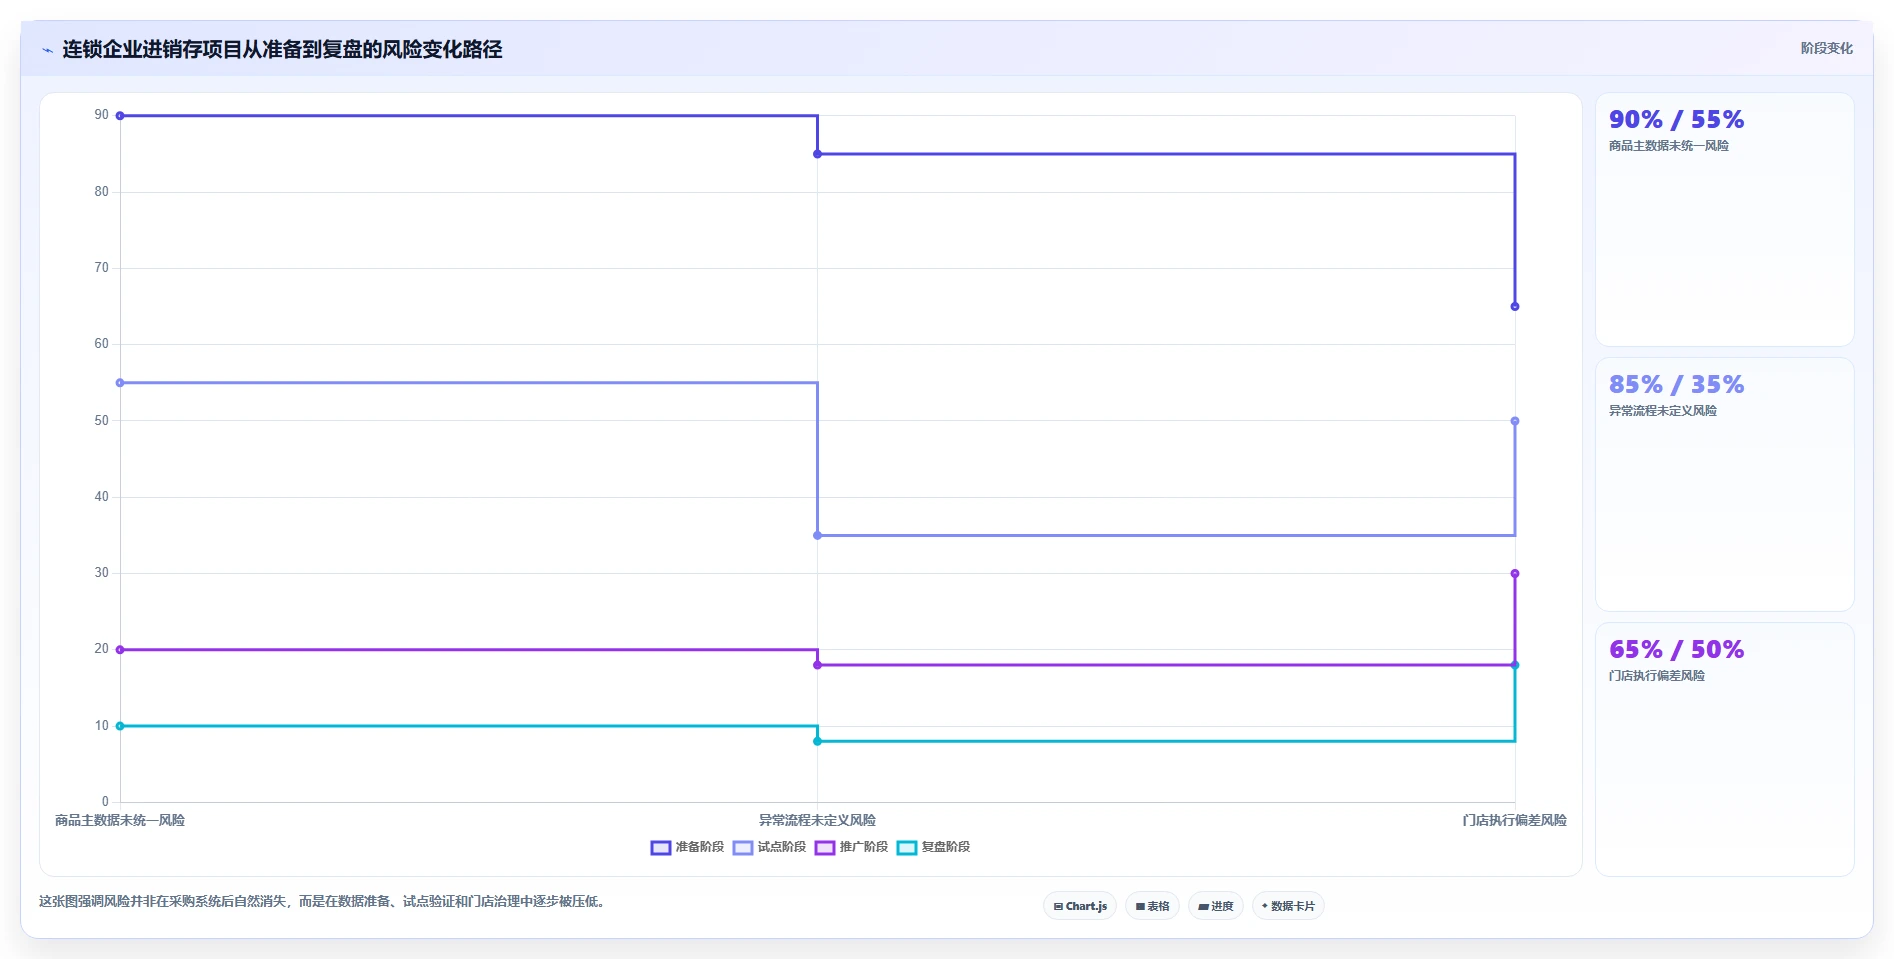Open the 90% / 55% data card
This screenshot has height=959, width=1894.
pos(1724,220)
